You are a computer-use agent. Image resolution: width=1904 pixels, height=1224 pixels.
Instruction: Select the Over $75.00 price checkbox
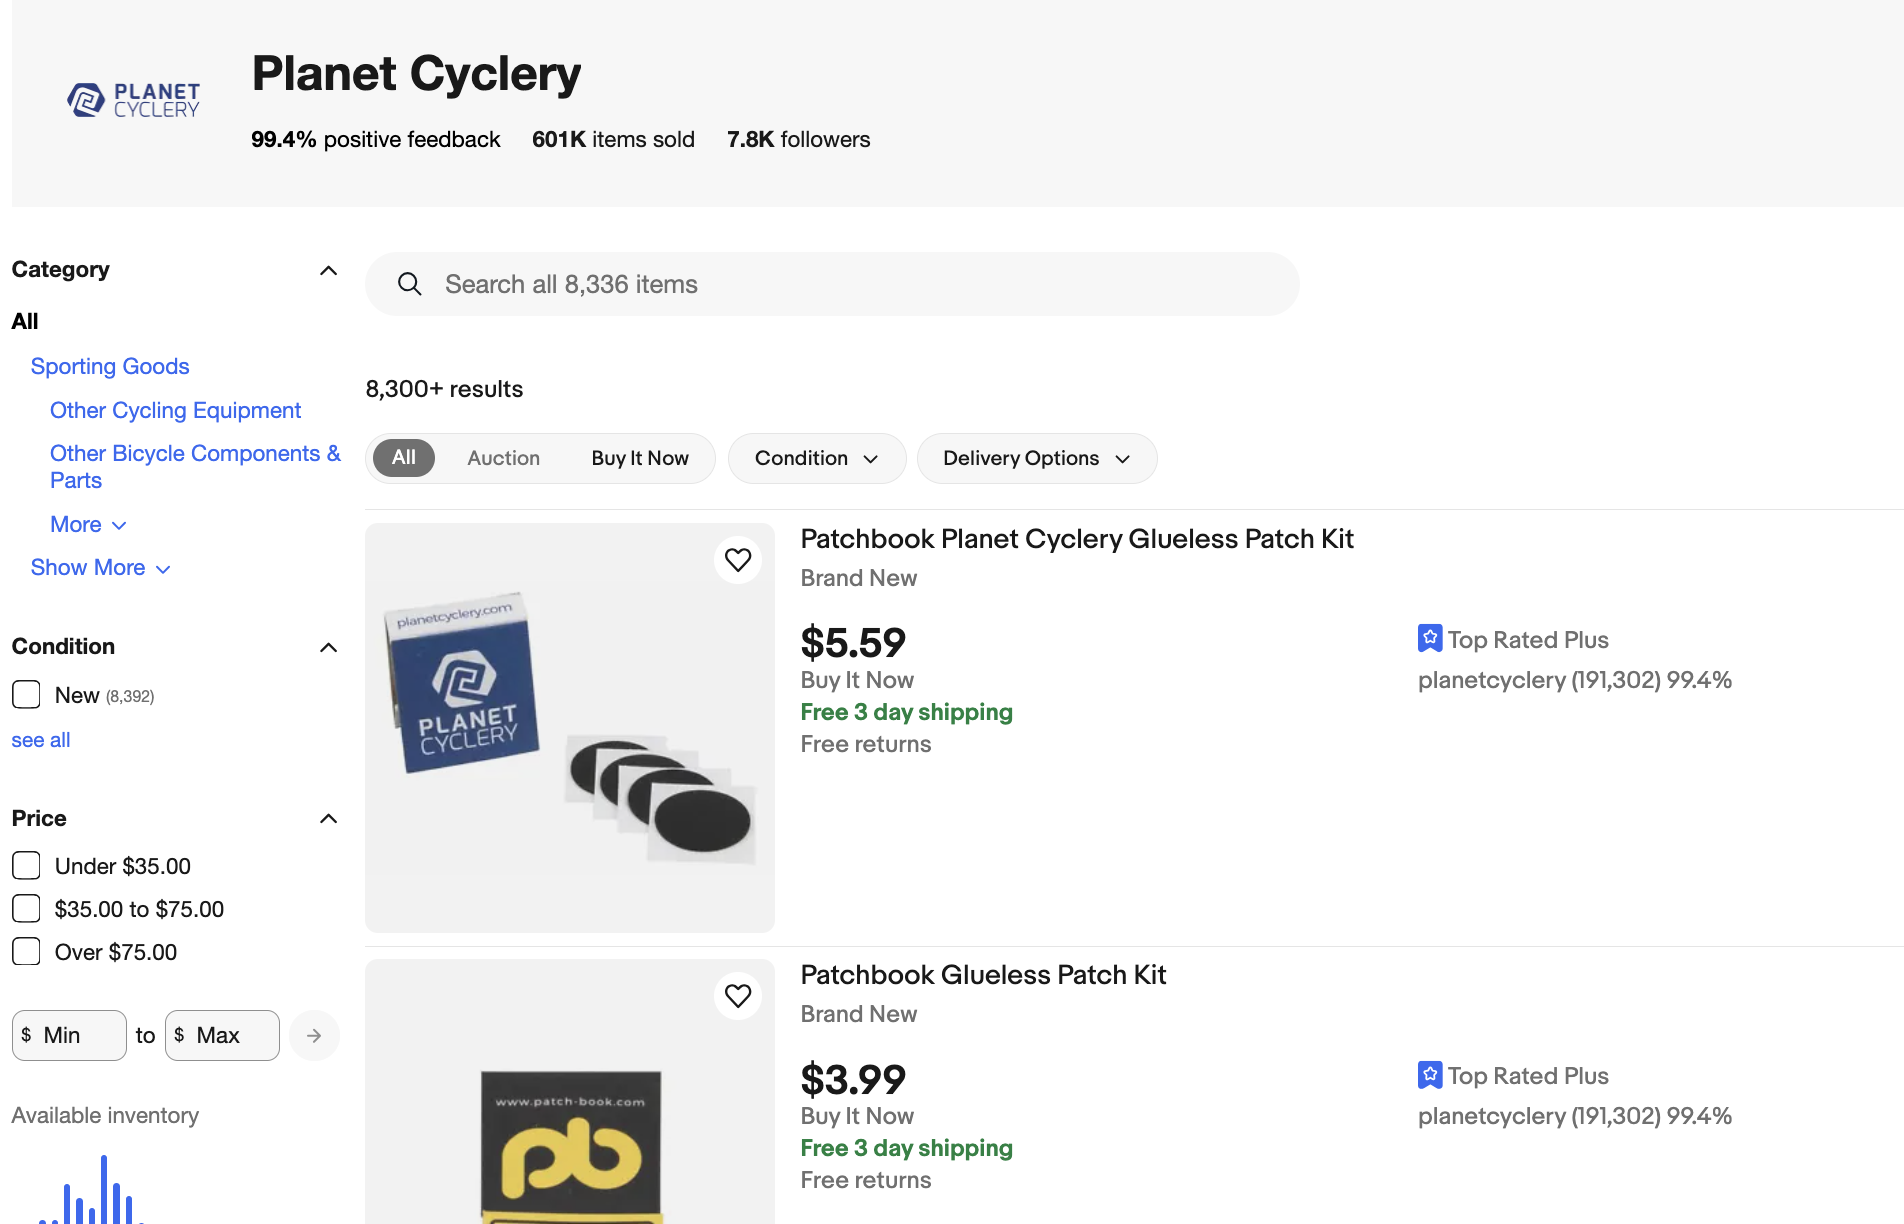pos(26,952)
